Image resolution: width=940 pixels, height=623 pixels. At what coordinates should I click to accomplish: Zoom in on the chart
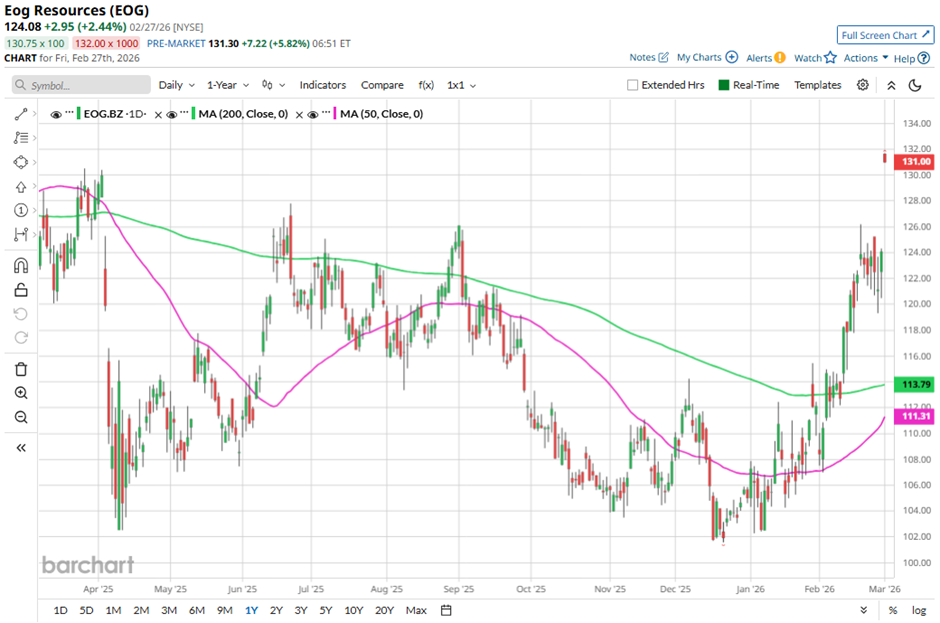pos(21,393)
